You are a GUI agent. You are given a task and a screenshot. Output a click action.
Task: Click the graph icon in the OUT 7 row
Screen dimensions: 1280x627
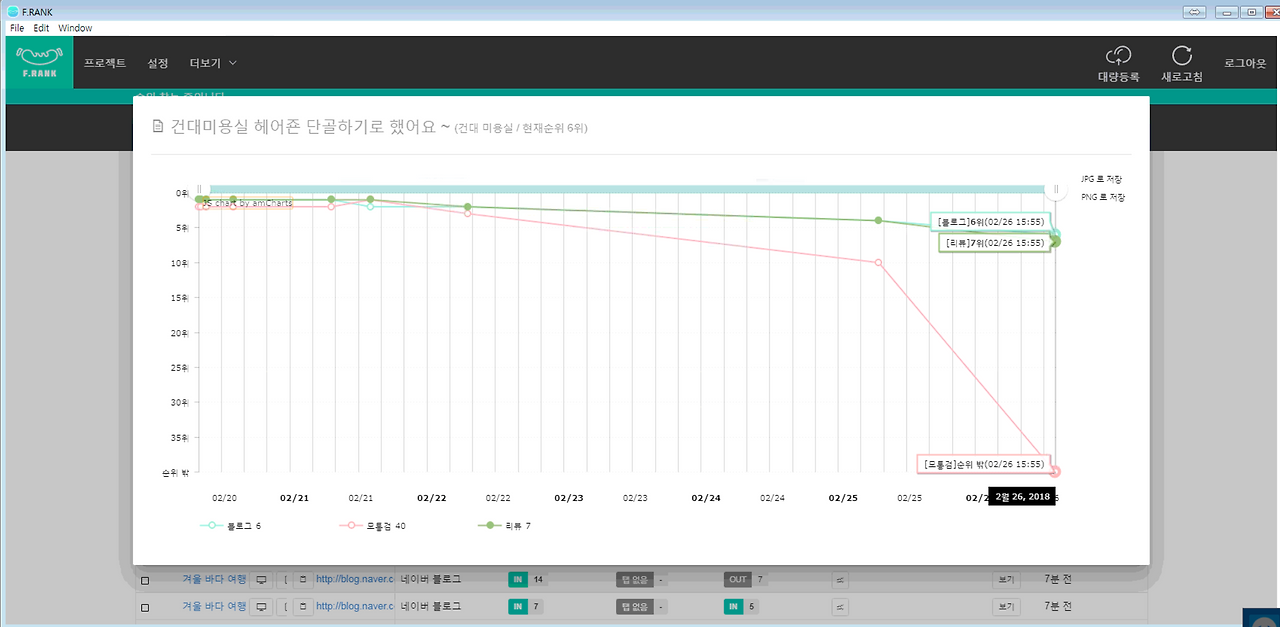tap(840, 579)
